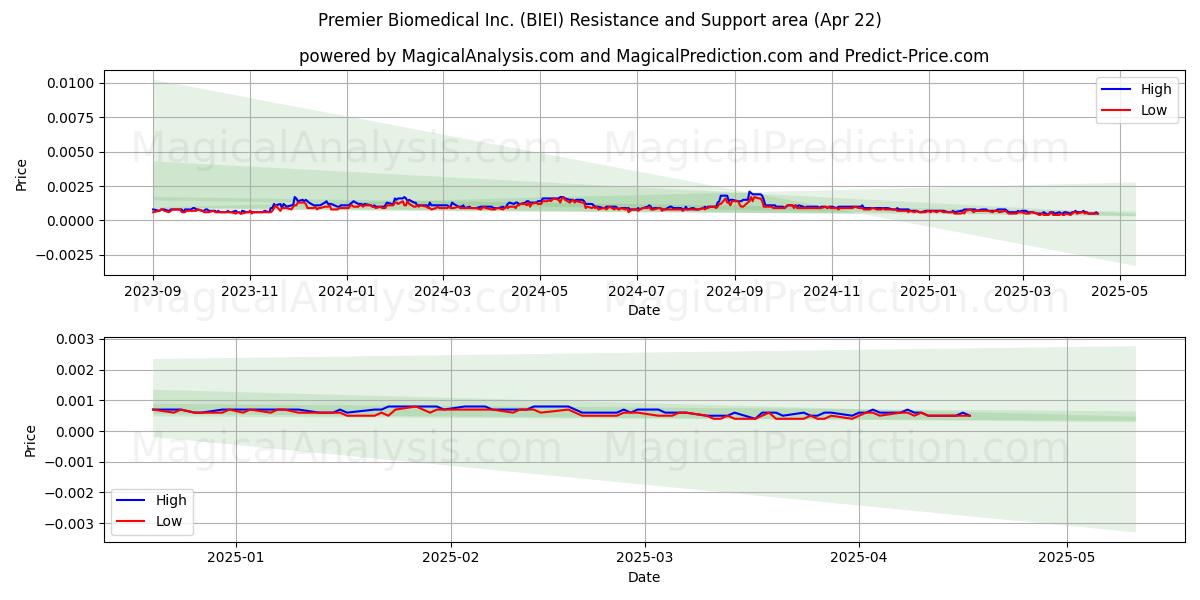Click the '2024-11' x-axis tick label
Viewport: 1200px width, 600px height.
(x=832, y=290)
